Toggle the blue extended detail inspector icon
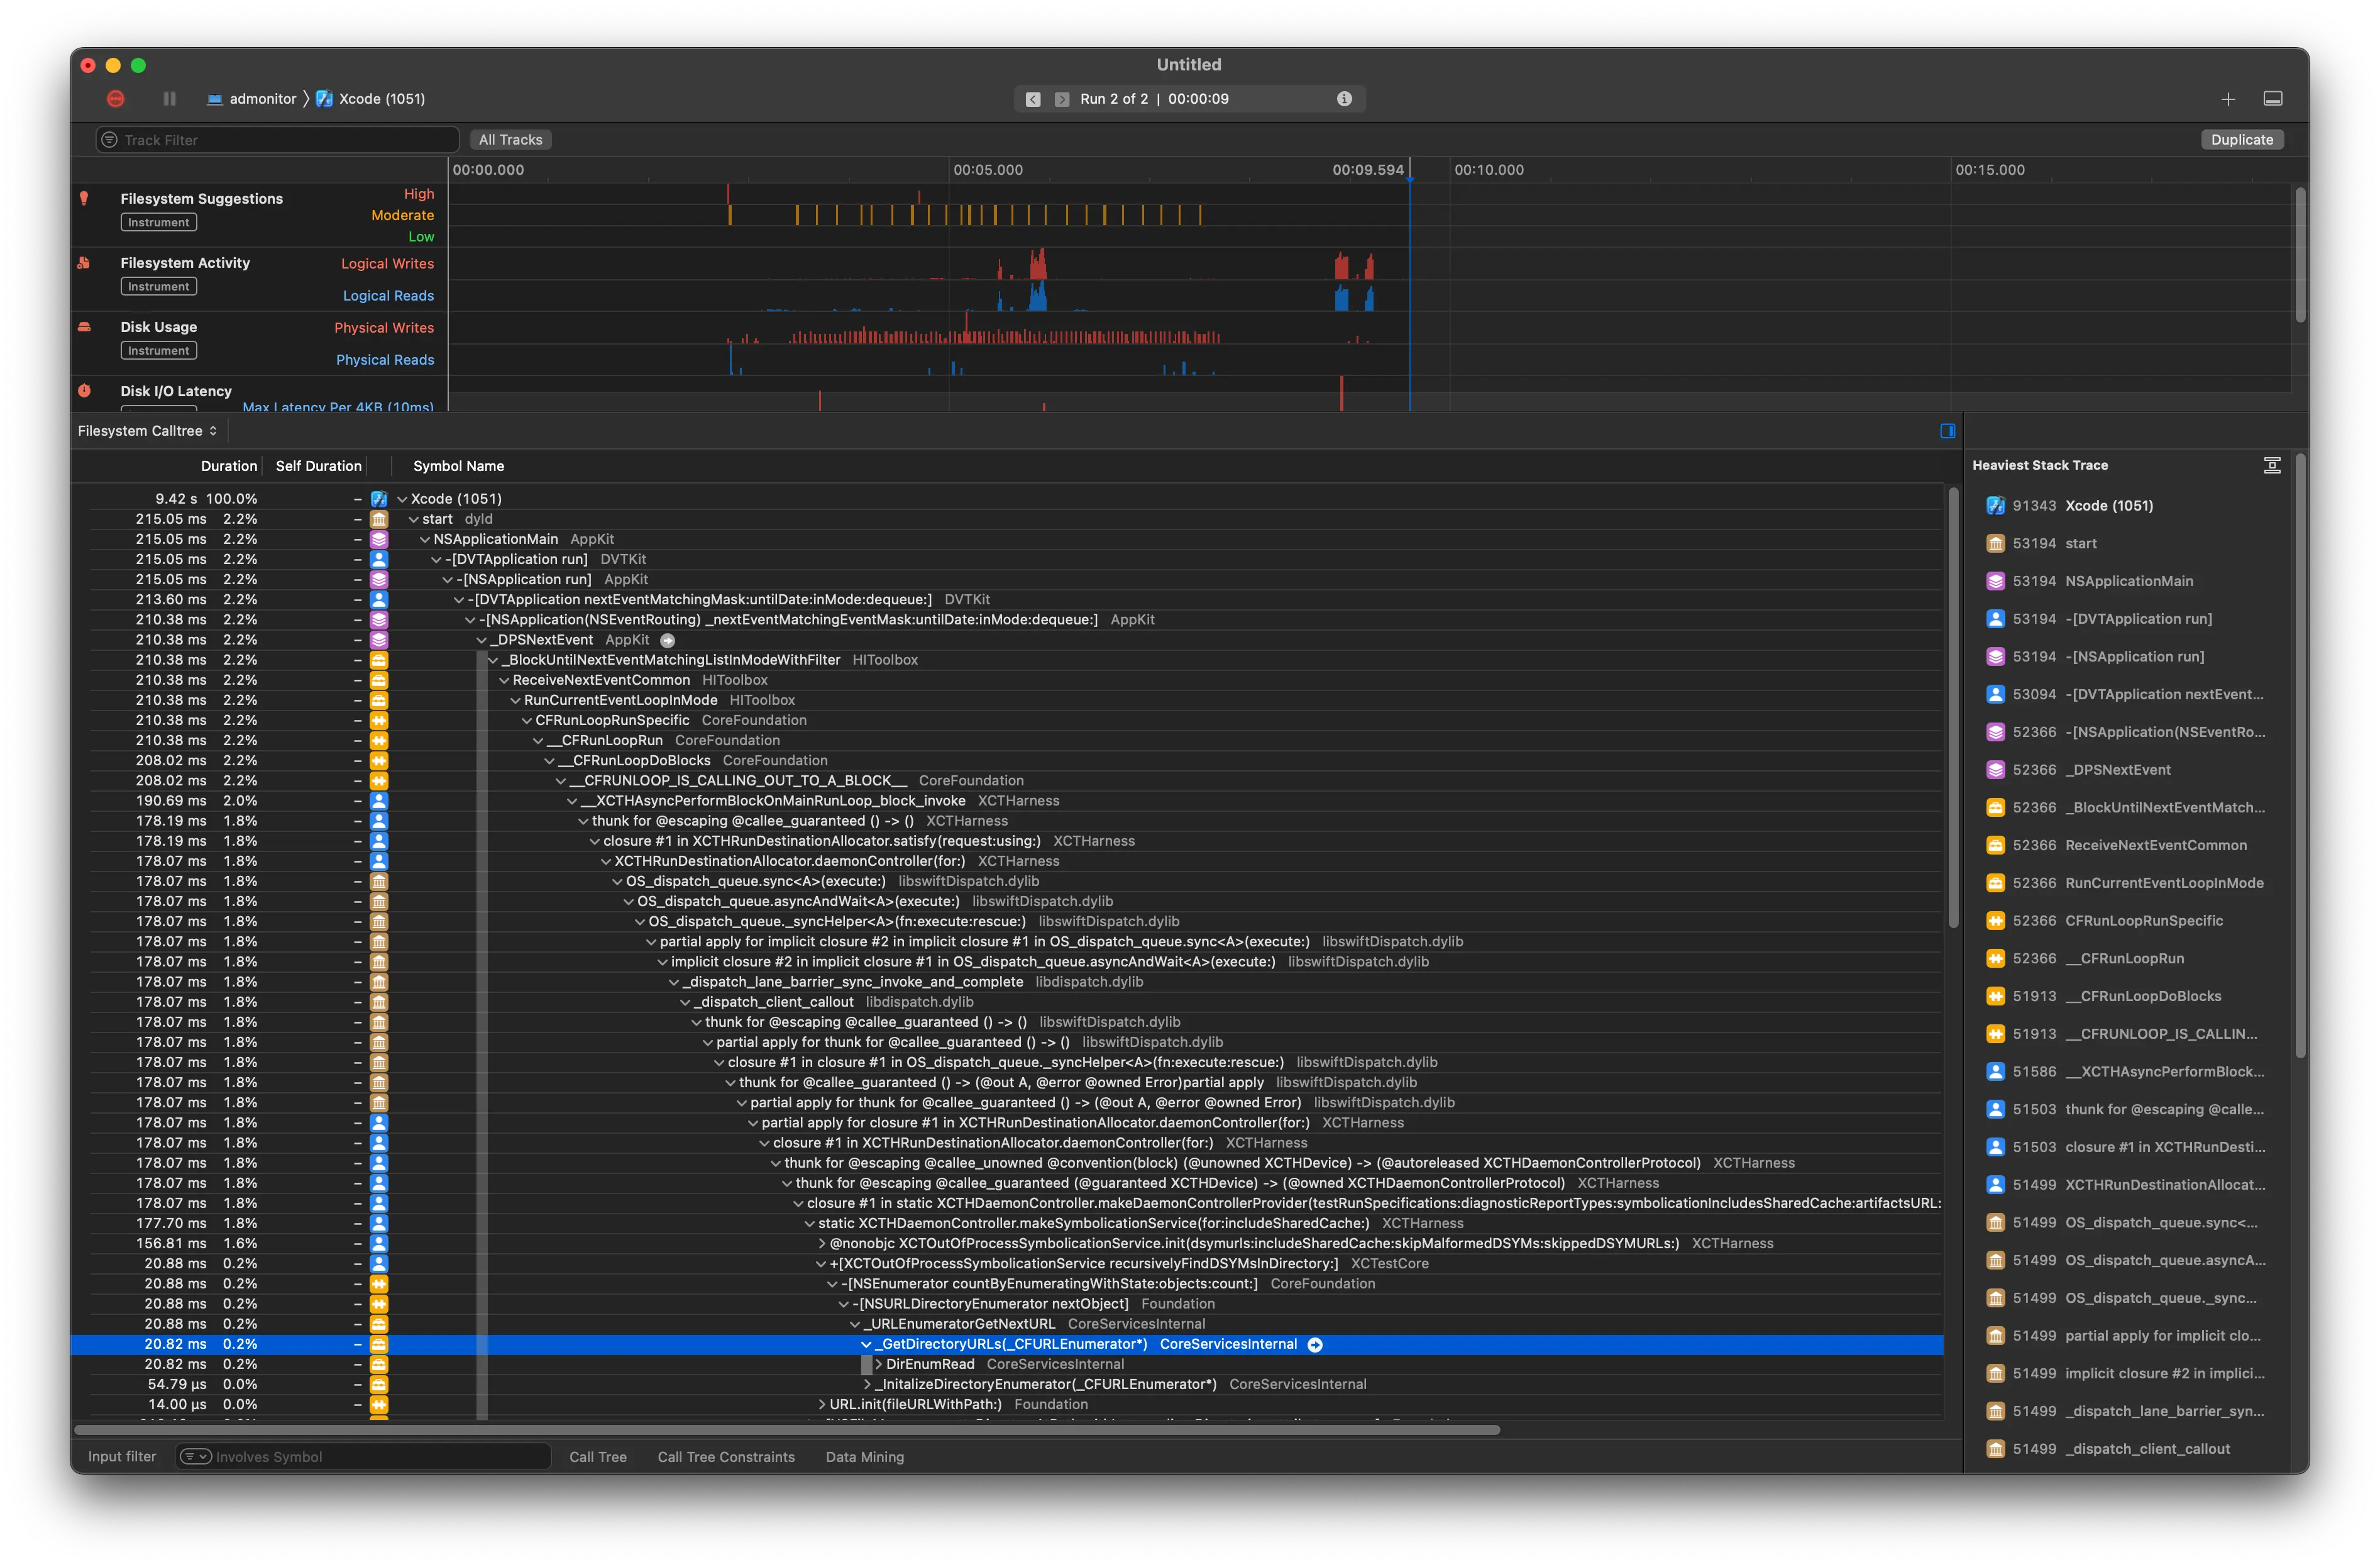Viewport: 2380px width, 1567px height. pos(1947,431)
